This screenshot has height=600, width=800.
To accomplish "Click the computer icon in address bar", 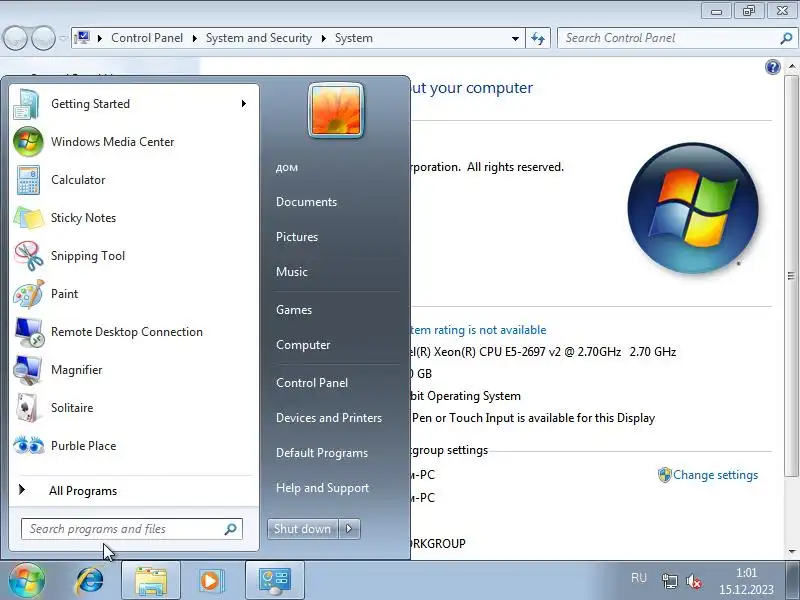I will point(82,38).
